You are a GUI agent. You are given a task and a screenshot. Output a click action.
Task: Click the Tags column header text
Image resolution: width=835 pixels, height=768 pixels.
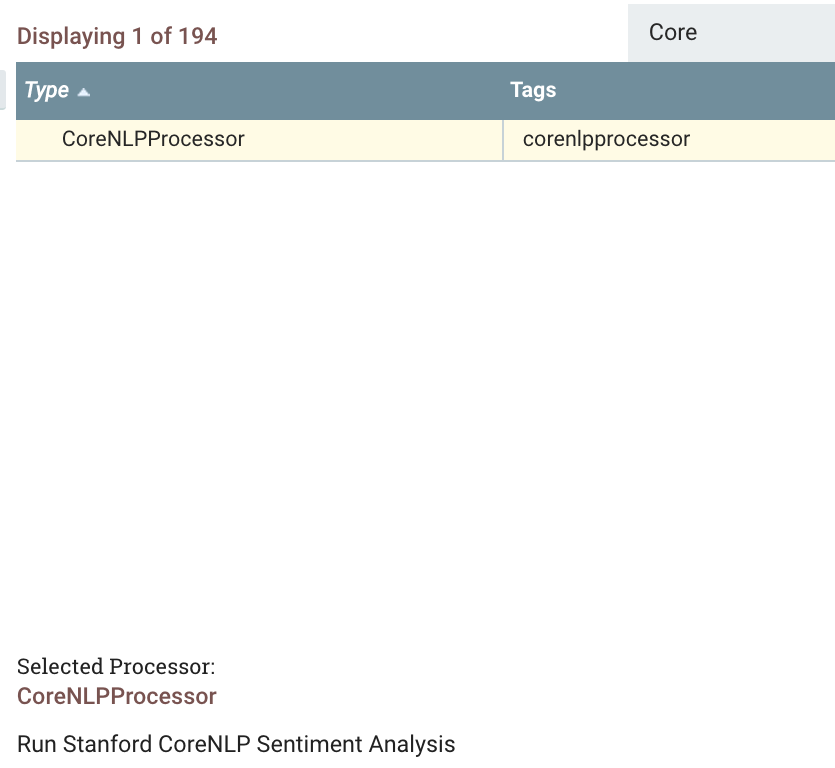(x=533, y=90)
